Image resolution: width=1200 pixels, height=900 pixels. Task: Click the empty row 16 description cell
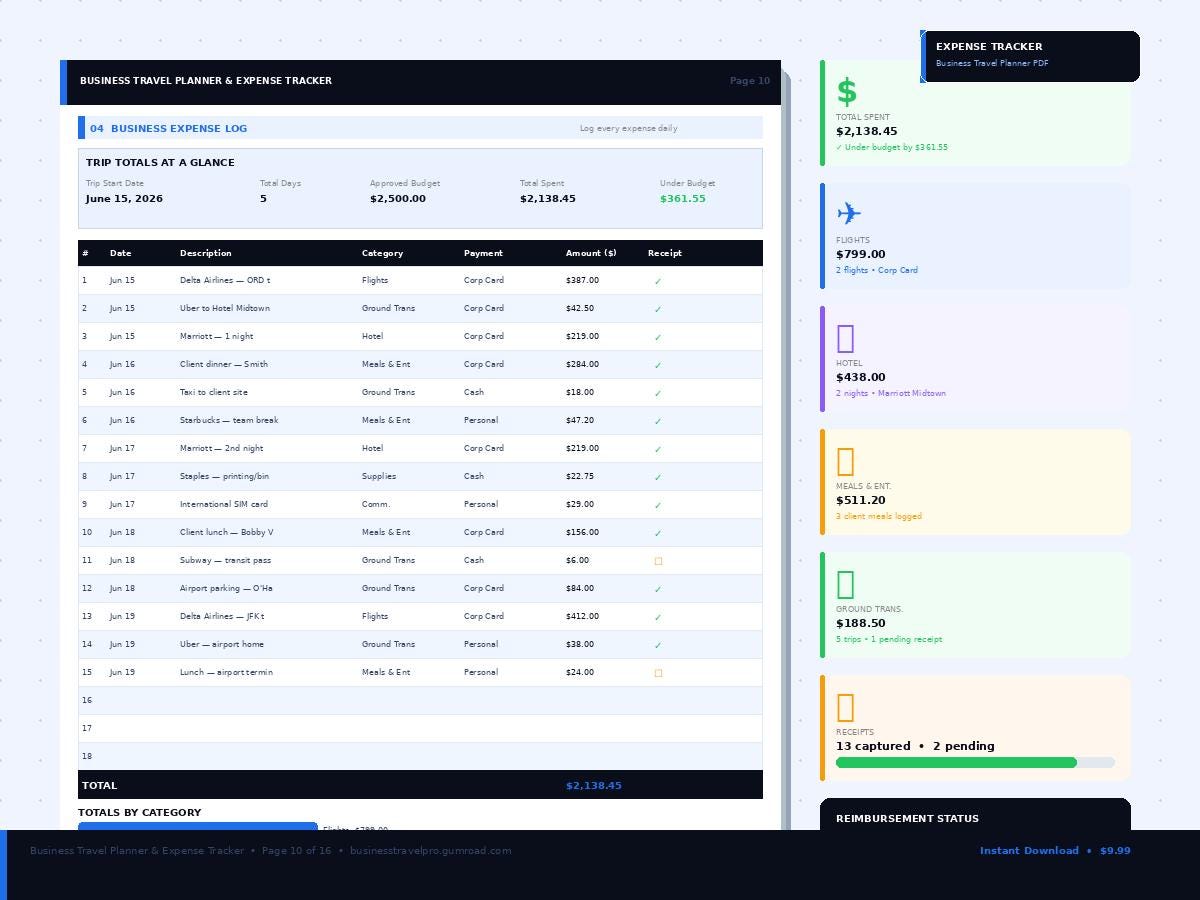[x=270, y=700]
